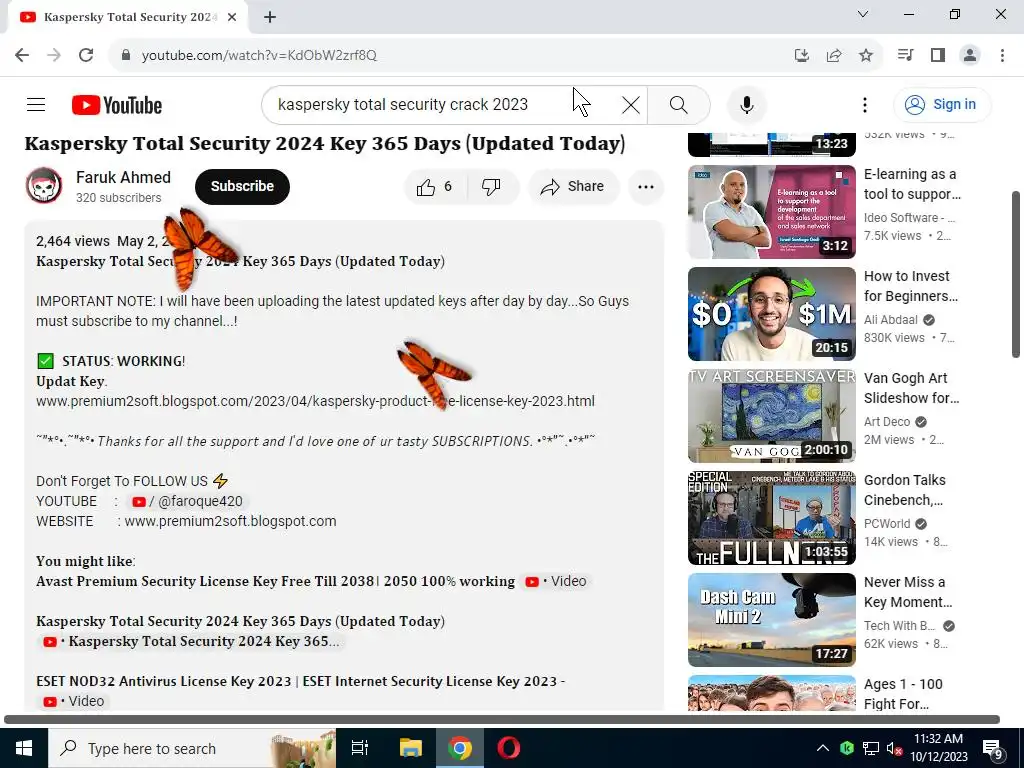Toggle Chrome side panel

938,55
